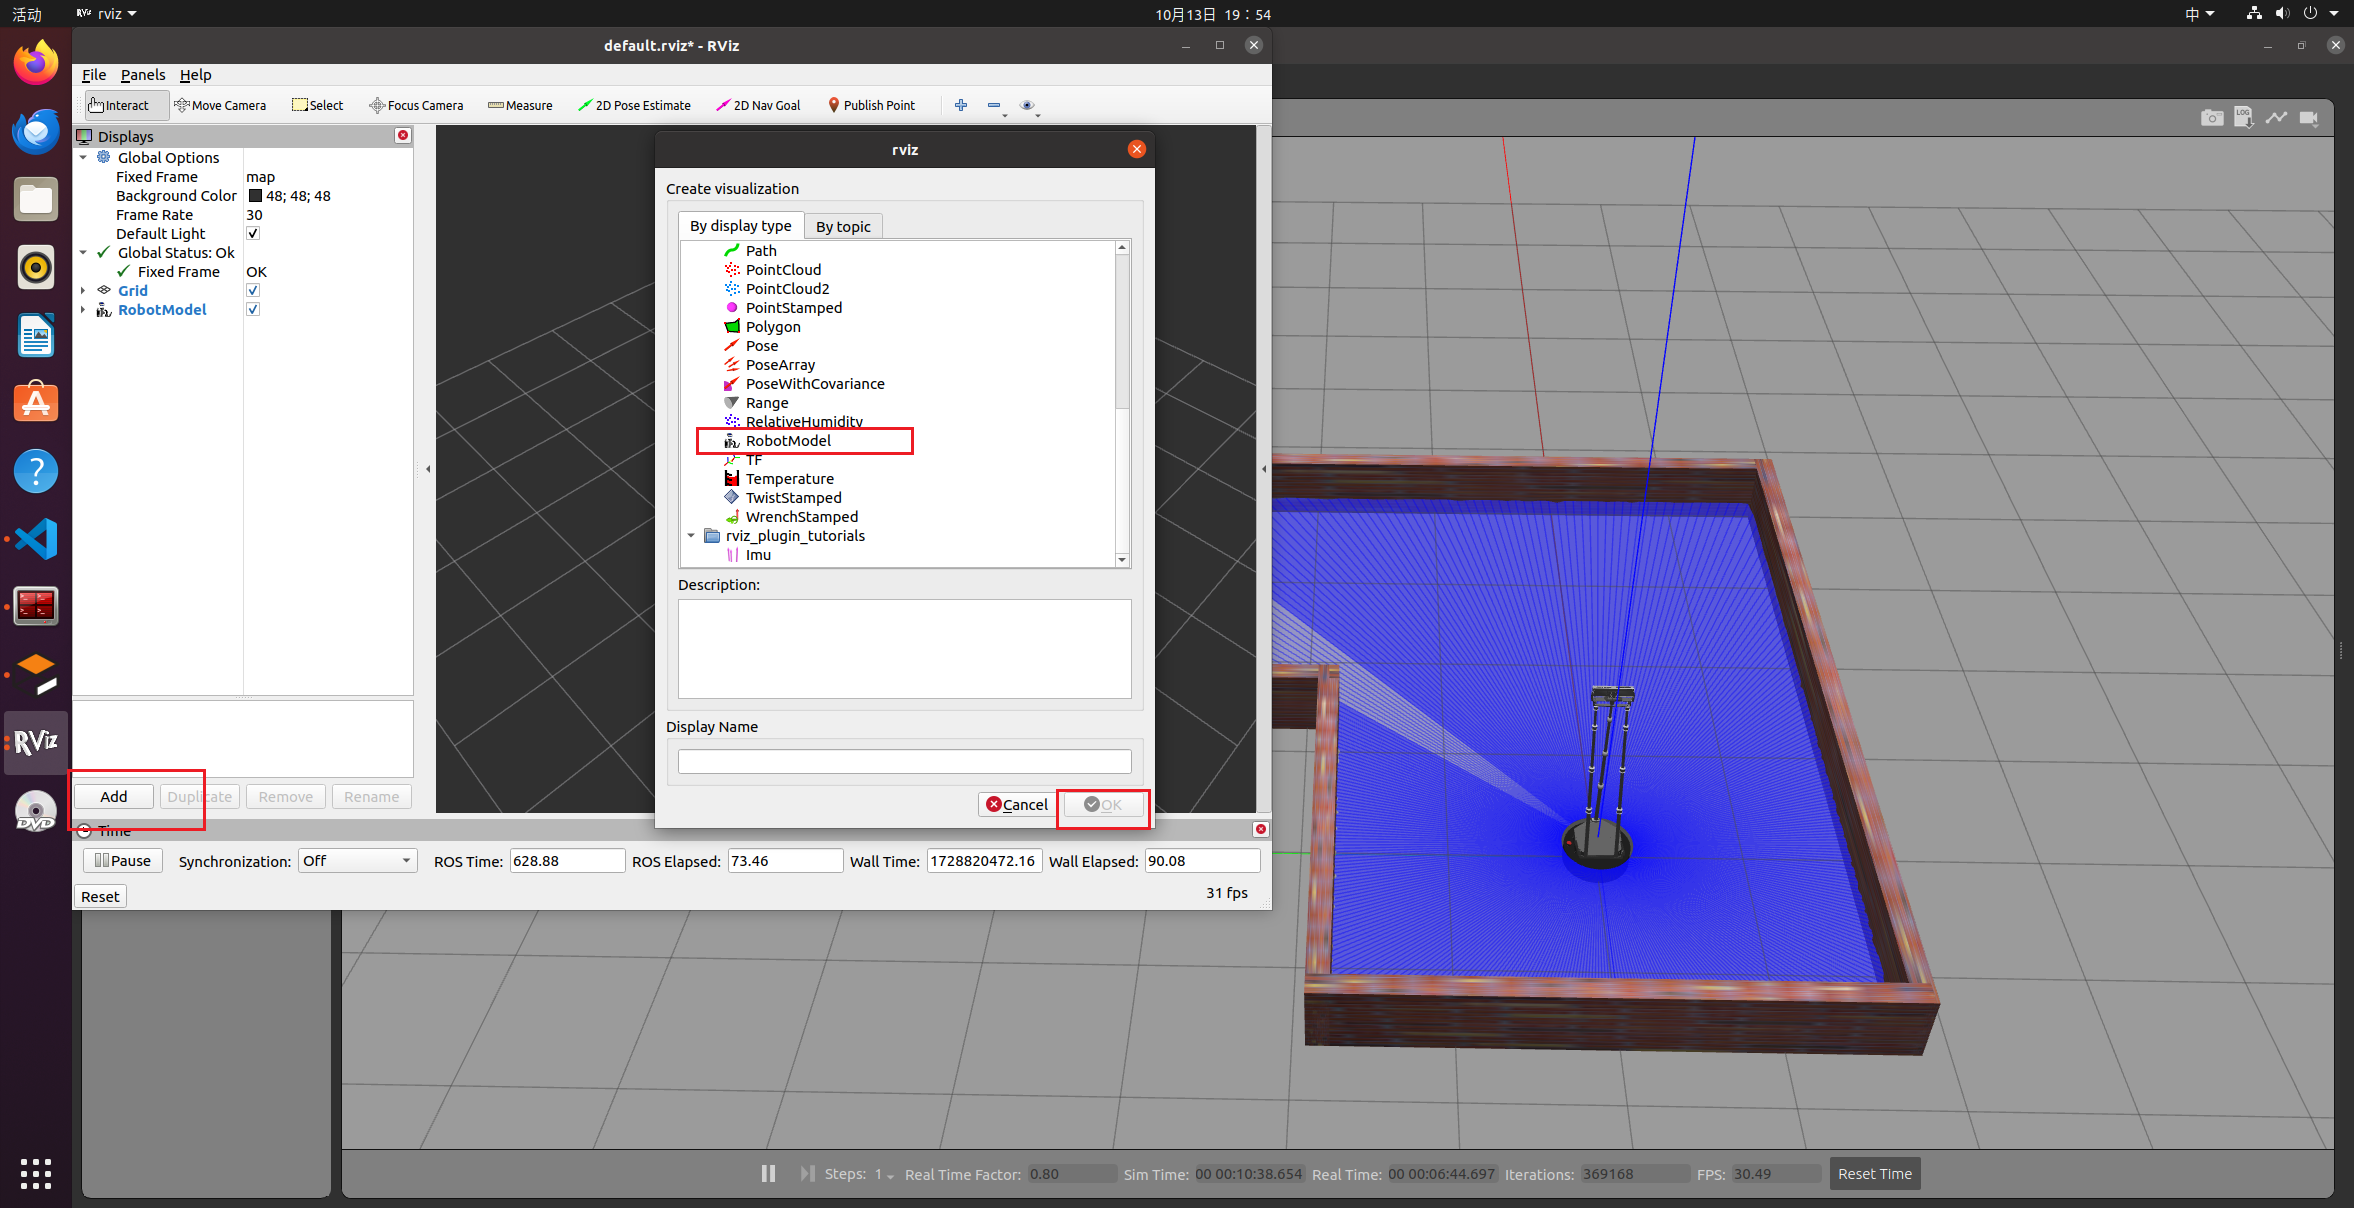Collapse the Global Status tree node
This screenshot has height=1208, width=2354.
click(83, 252)
